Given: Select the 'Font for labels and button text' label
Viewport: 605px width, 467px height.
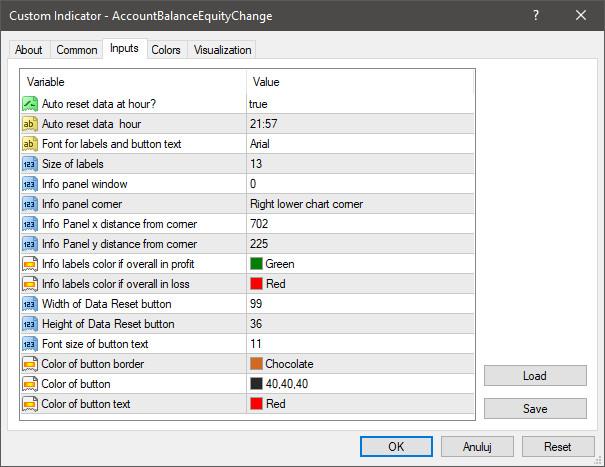Looking at the screenshot, I should (112, 144).
